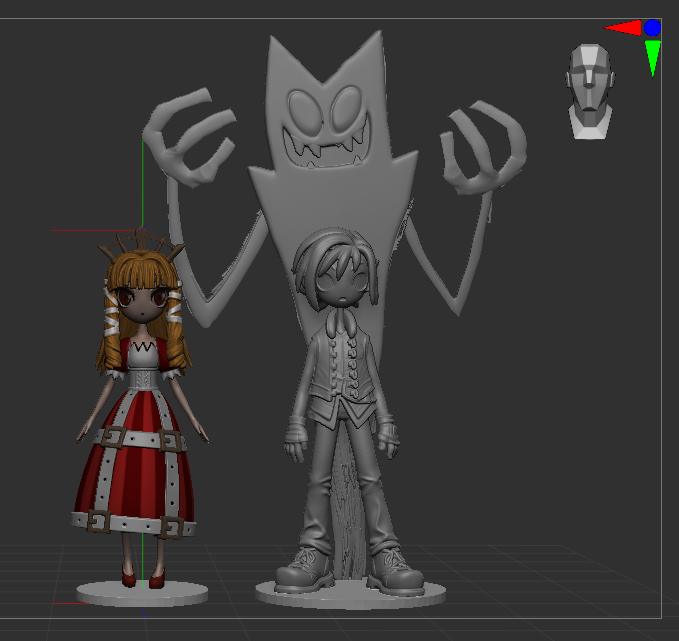Click the CamView head orientation gizmo
Viewport: 679px width, 641px height.
point(590,91)
